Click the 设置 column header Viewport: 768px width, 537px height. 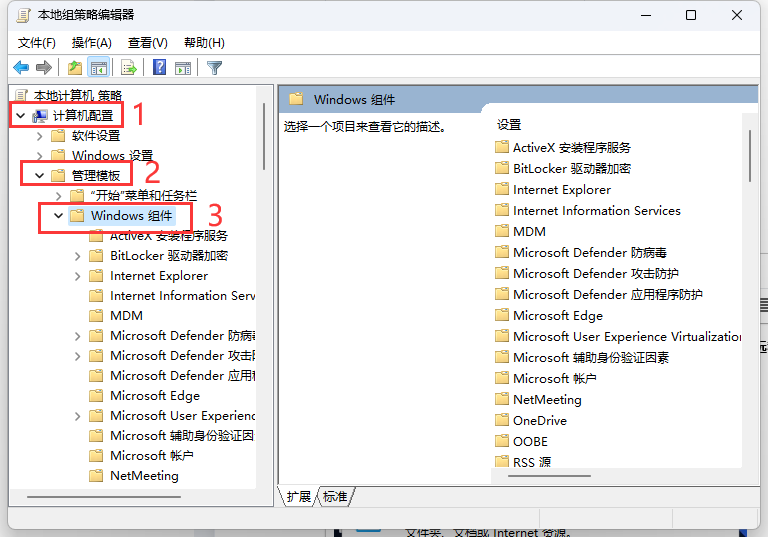(x=509, y=125)
